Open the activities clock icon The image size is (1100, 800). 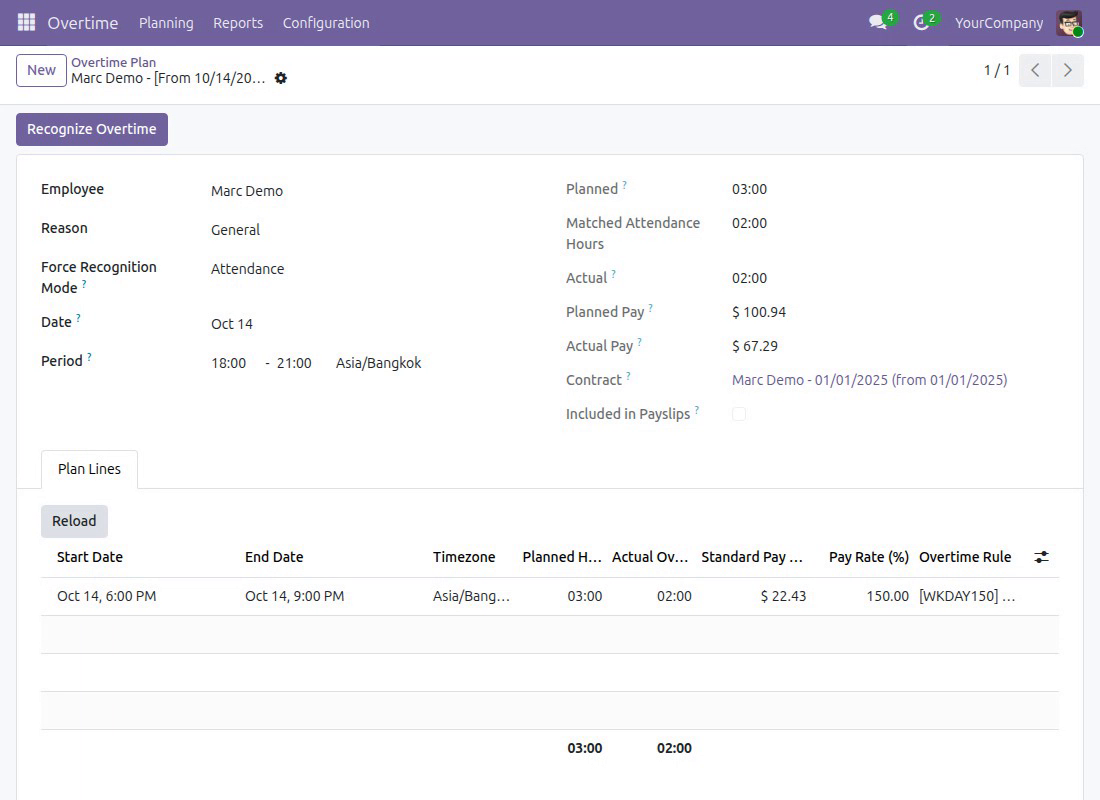(921, 22)
